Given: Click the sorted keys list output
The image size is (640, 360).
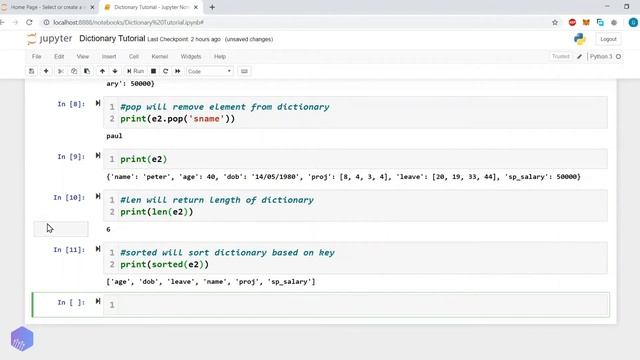Looking at the screenshot, I should [x=211, y=282].
